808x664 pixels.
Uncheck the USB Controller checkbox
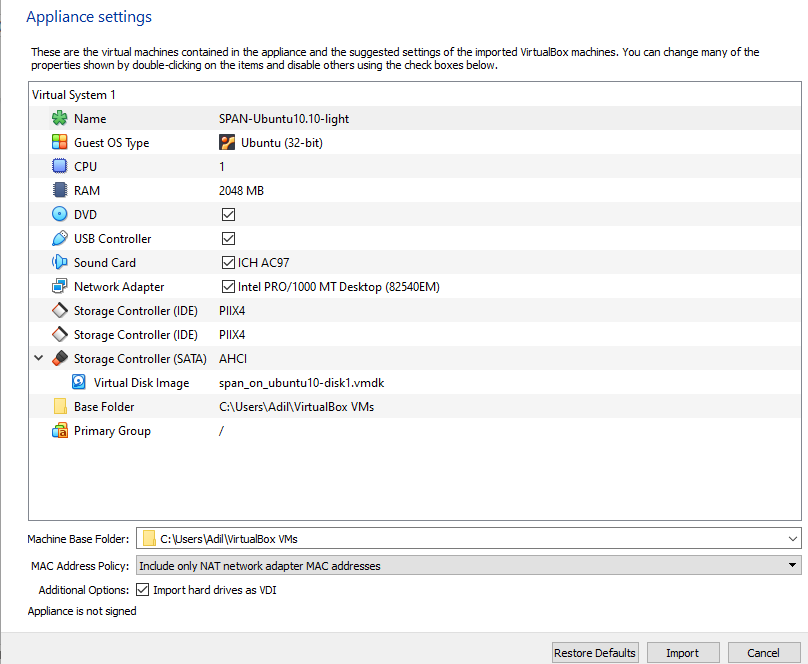coord(228,238)
